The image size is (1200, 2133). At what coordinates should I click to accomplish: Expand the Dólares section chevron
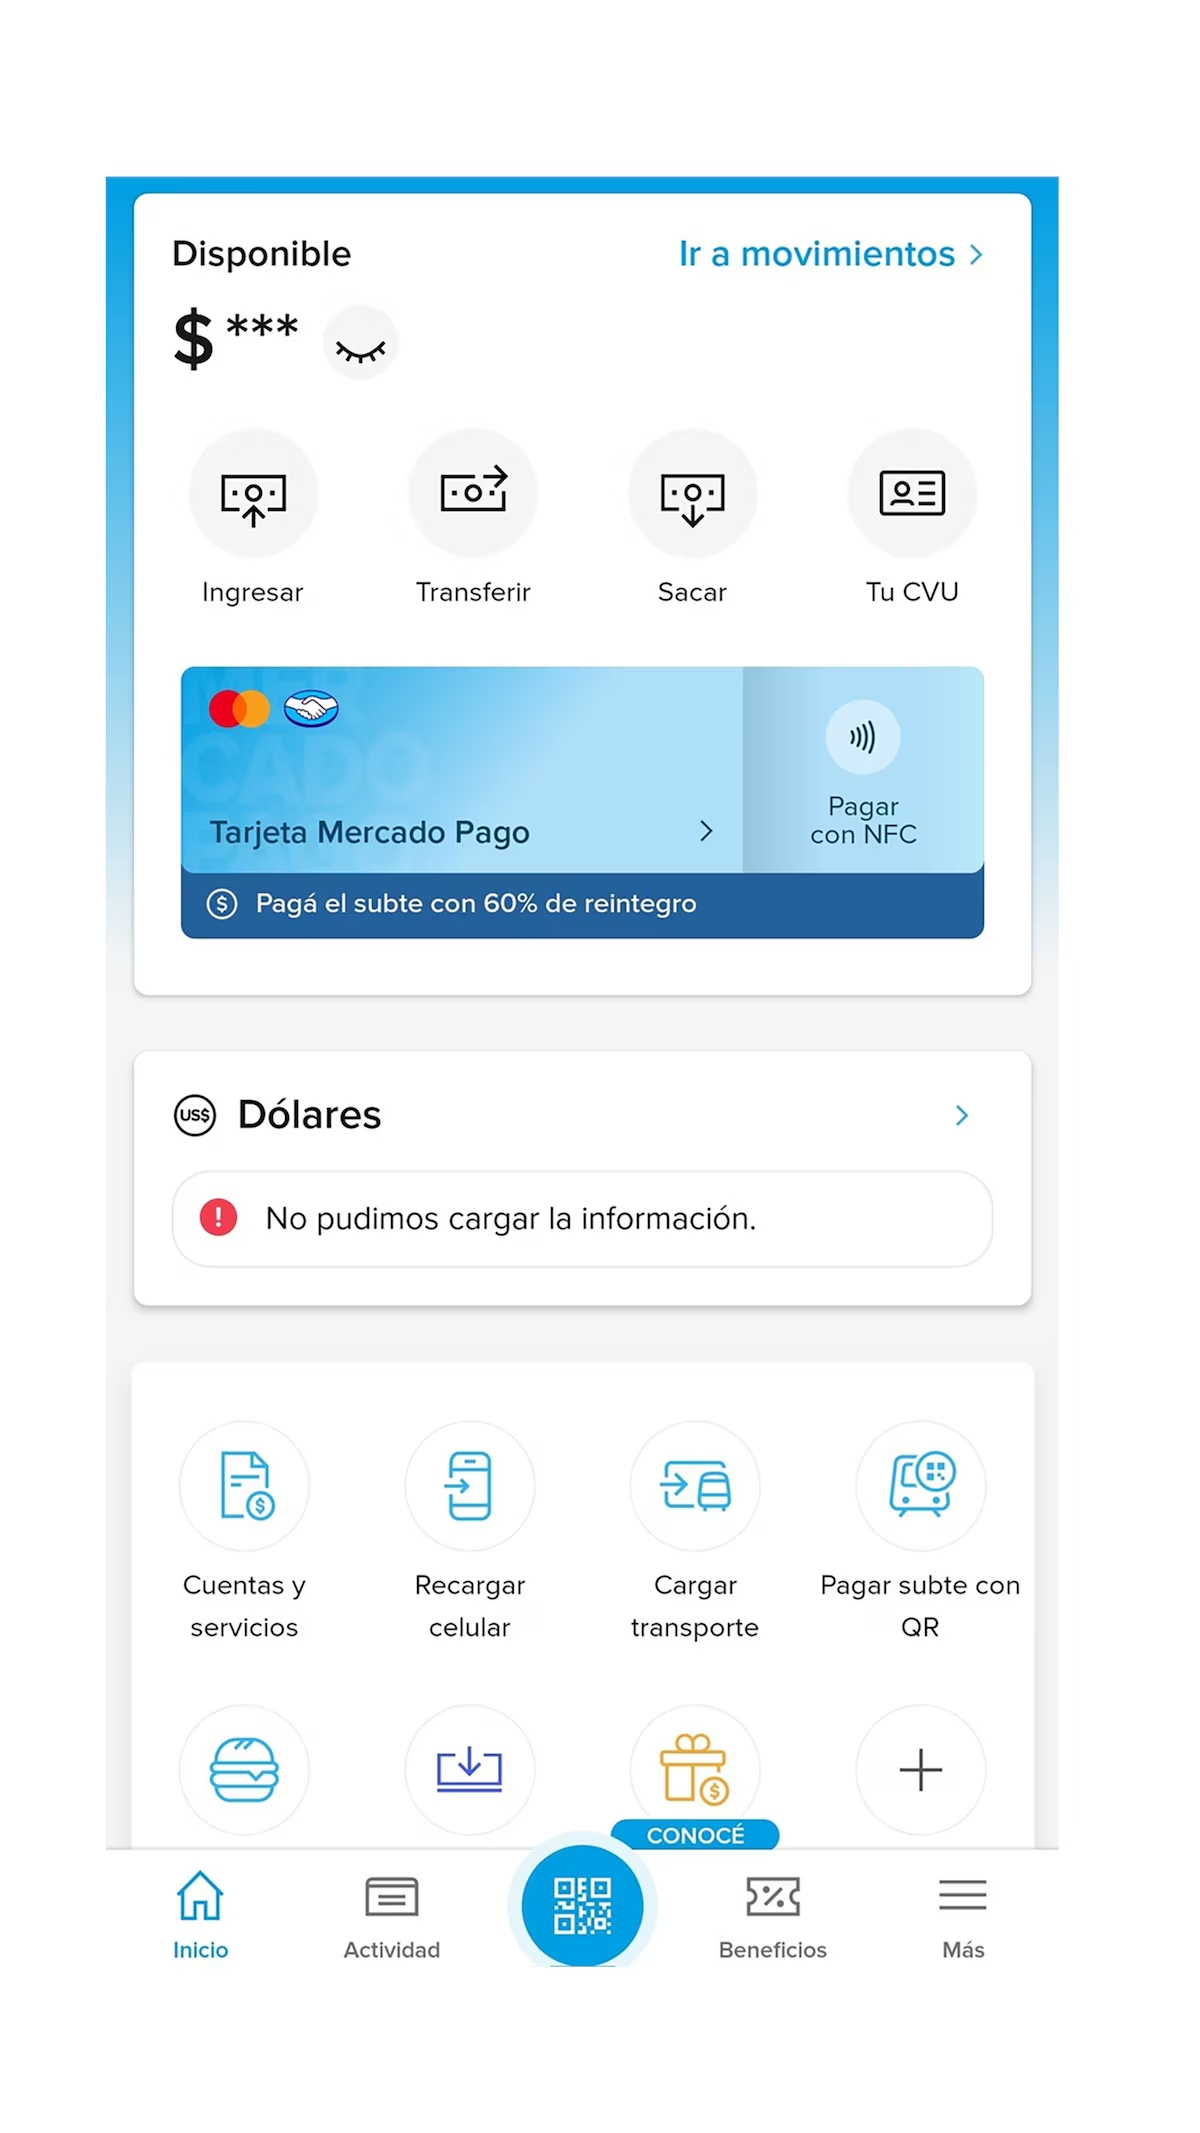(962, 1115)
